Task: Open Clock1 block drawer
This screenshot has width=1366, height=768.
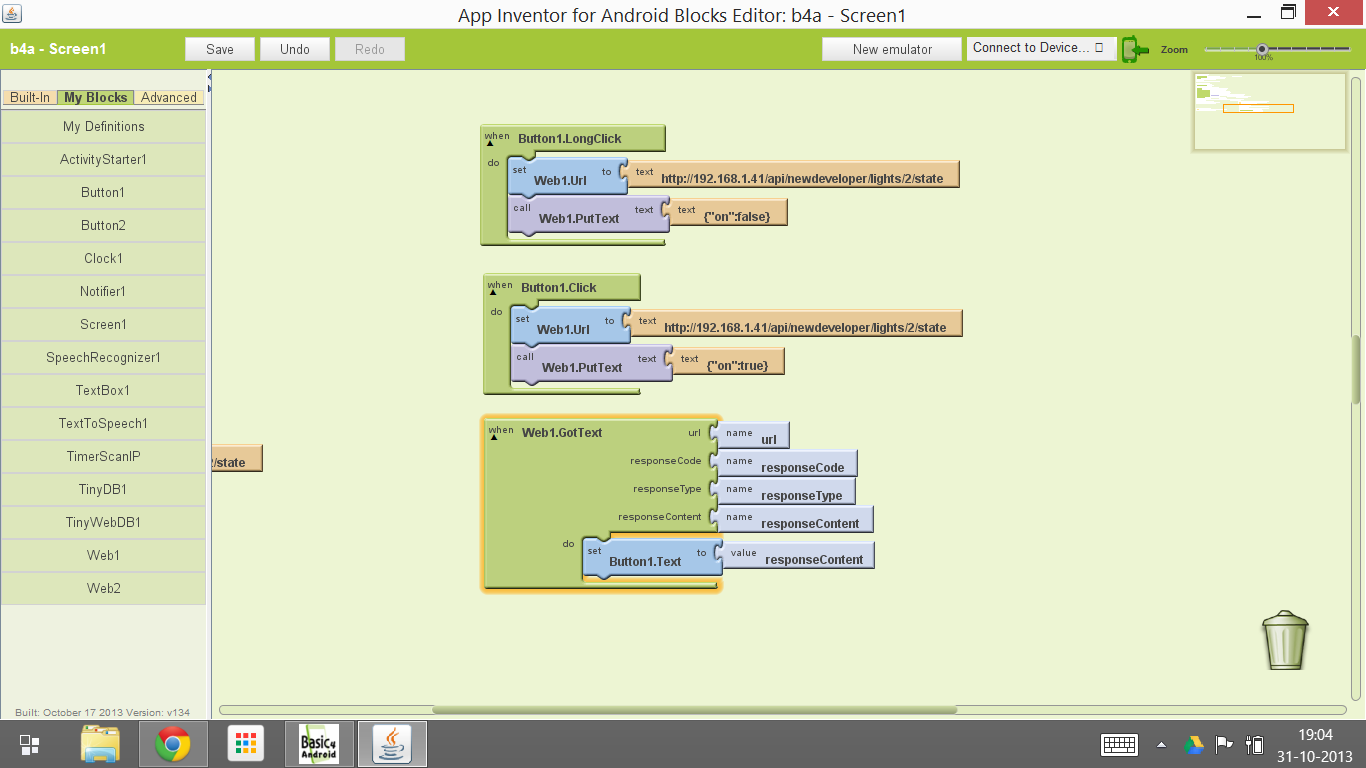Action: click(103, 259)
